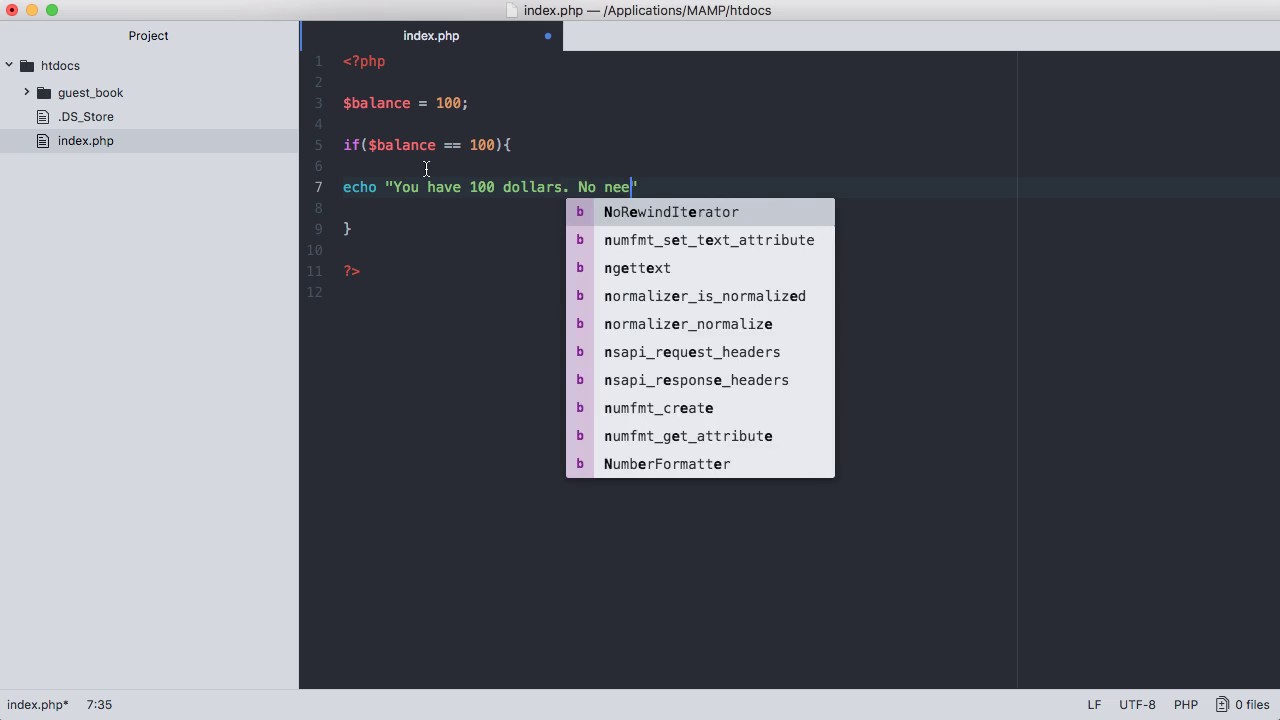Choose nsapi_response_headers suggestion
This screenshot has width=1280, height=720.
pyautogui.click(x=700, y=380)
